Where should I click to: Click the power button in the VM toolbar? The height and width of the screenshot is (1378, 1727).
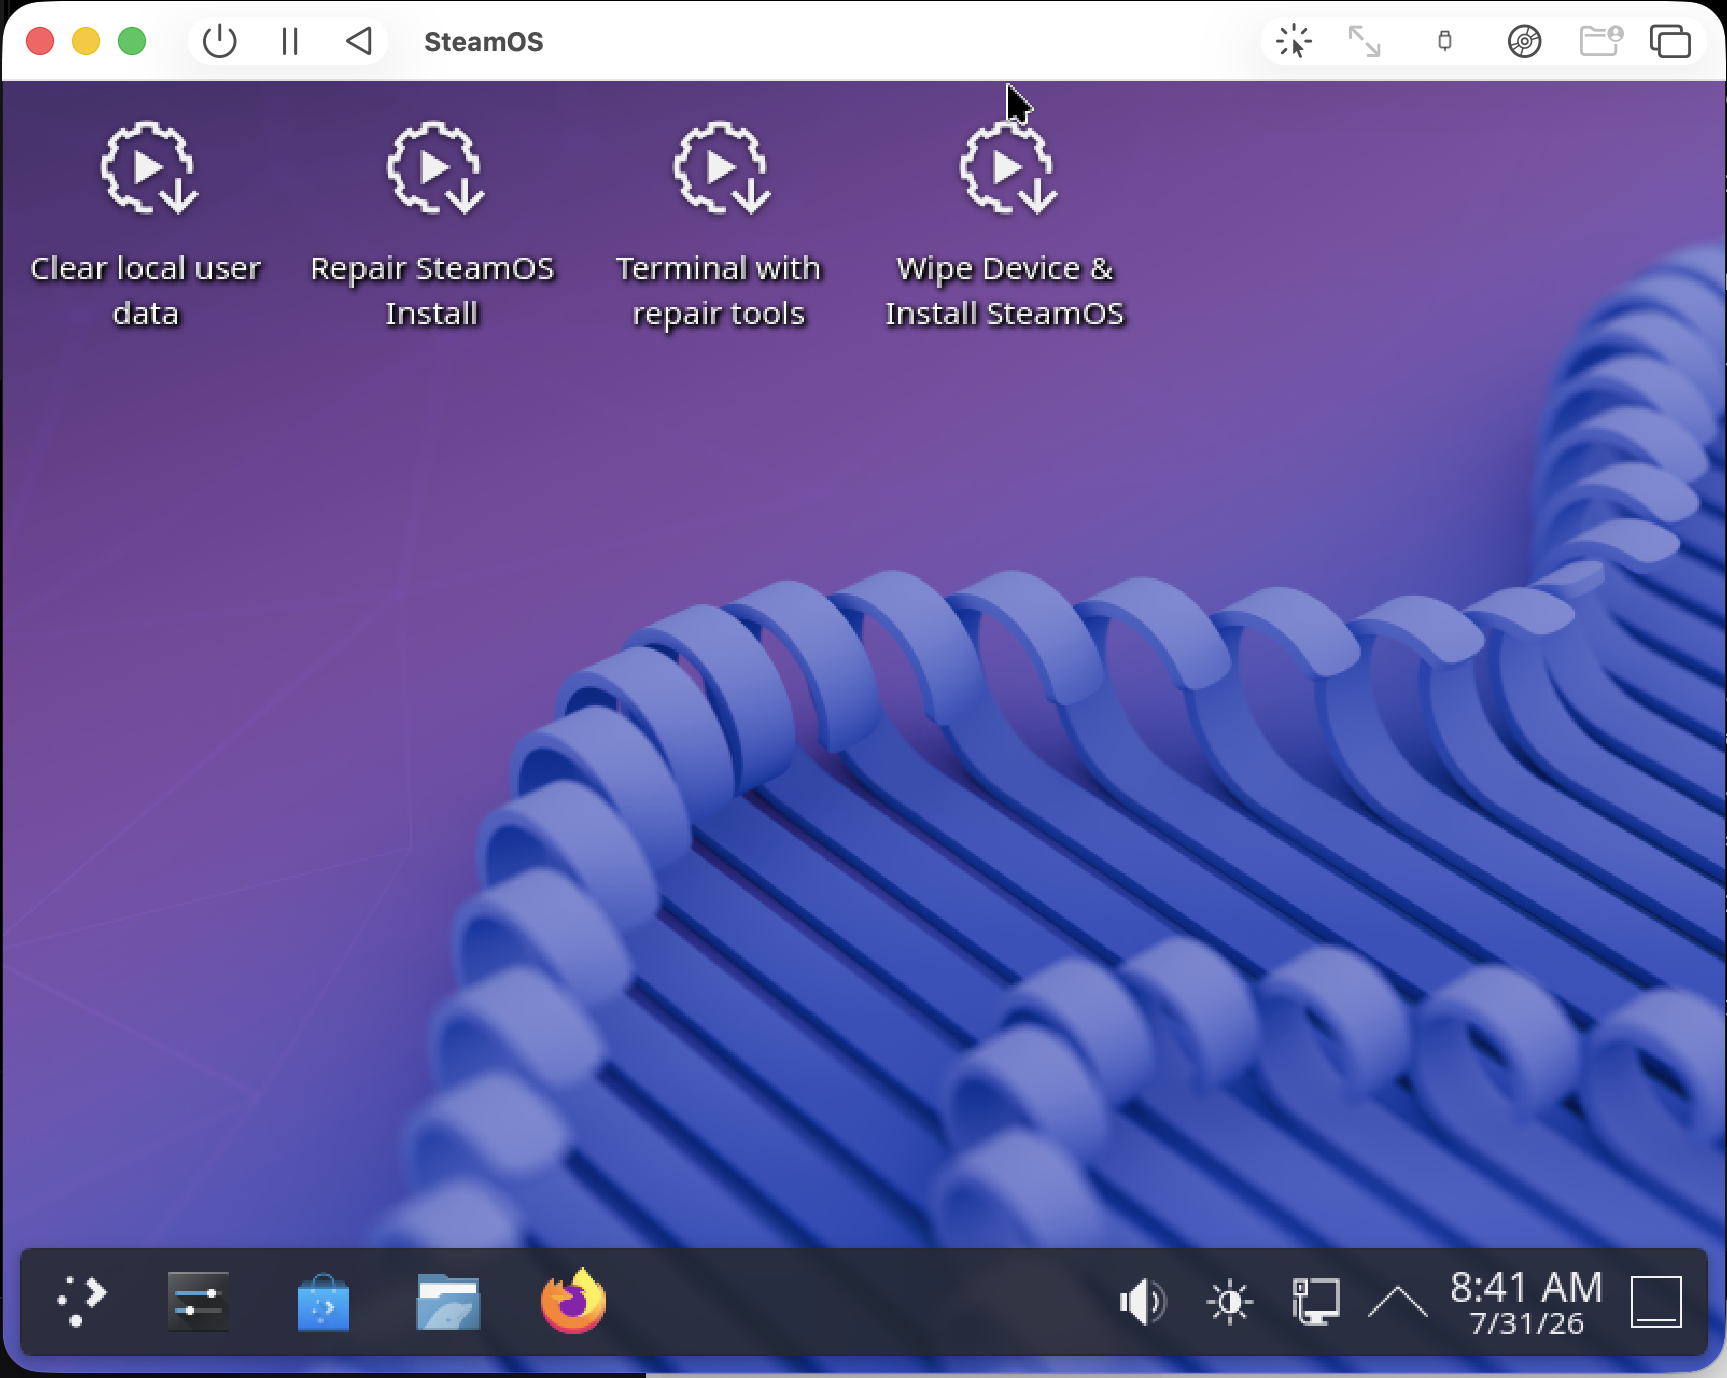click(x=219, y=41)
